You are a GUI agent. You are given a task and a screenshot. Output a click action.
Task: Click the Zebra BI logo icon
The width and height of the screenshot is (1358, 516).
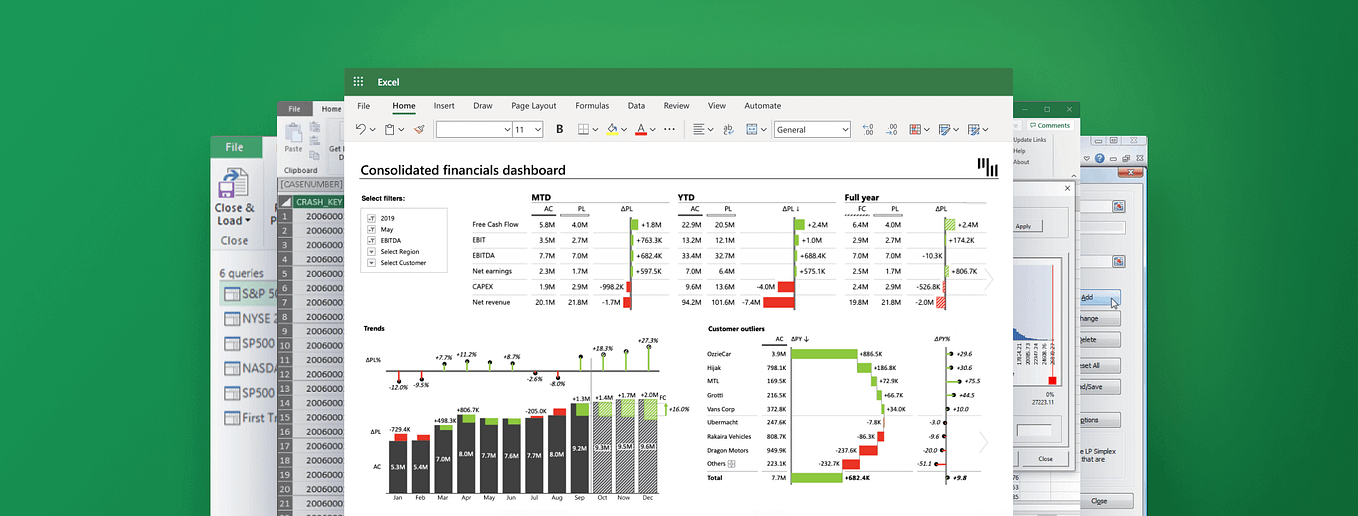click(987, 167)
